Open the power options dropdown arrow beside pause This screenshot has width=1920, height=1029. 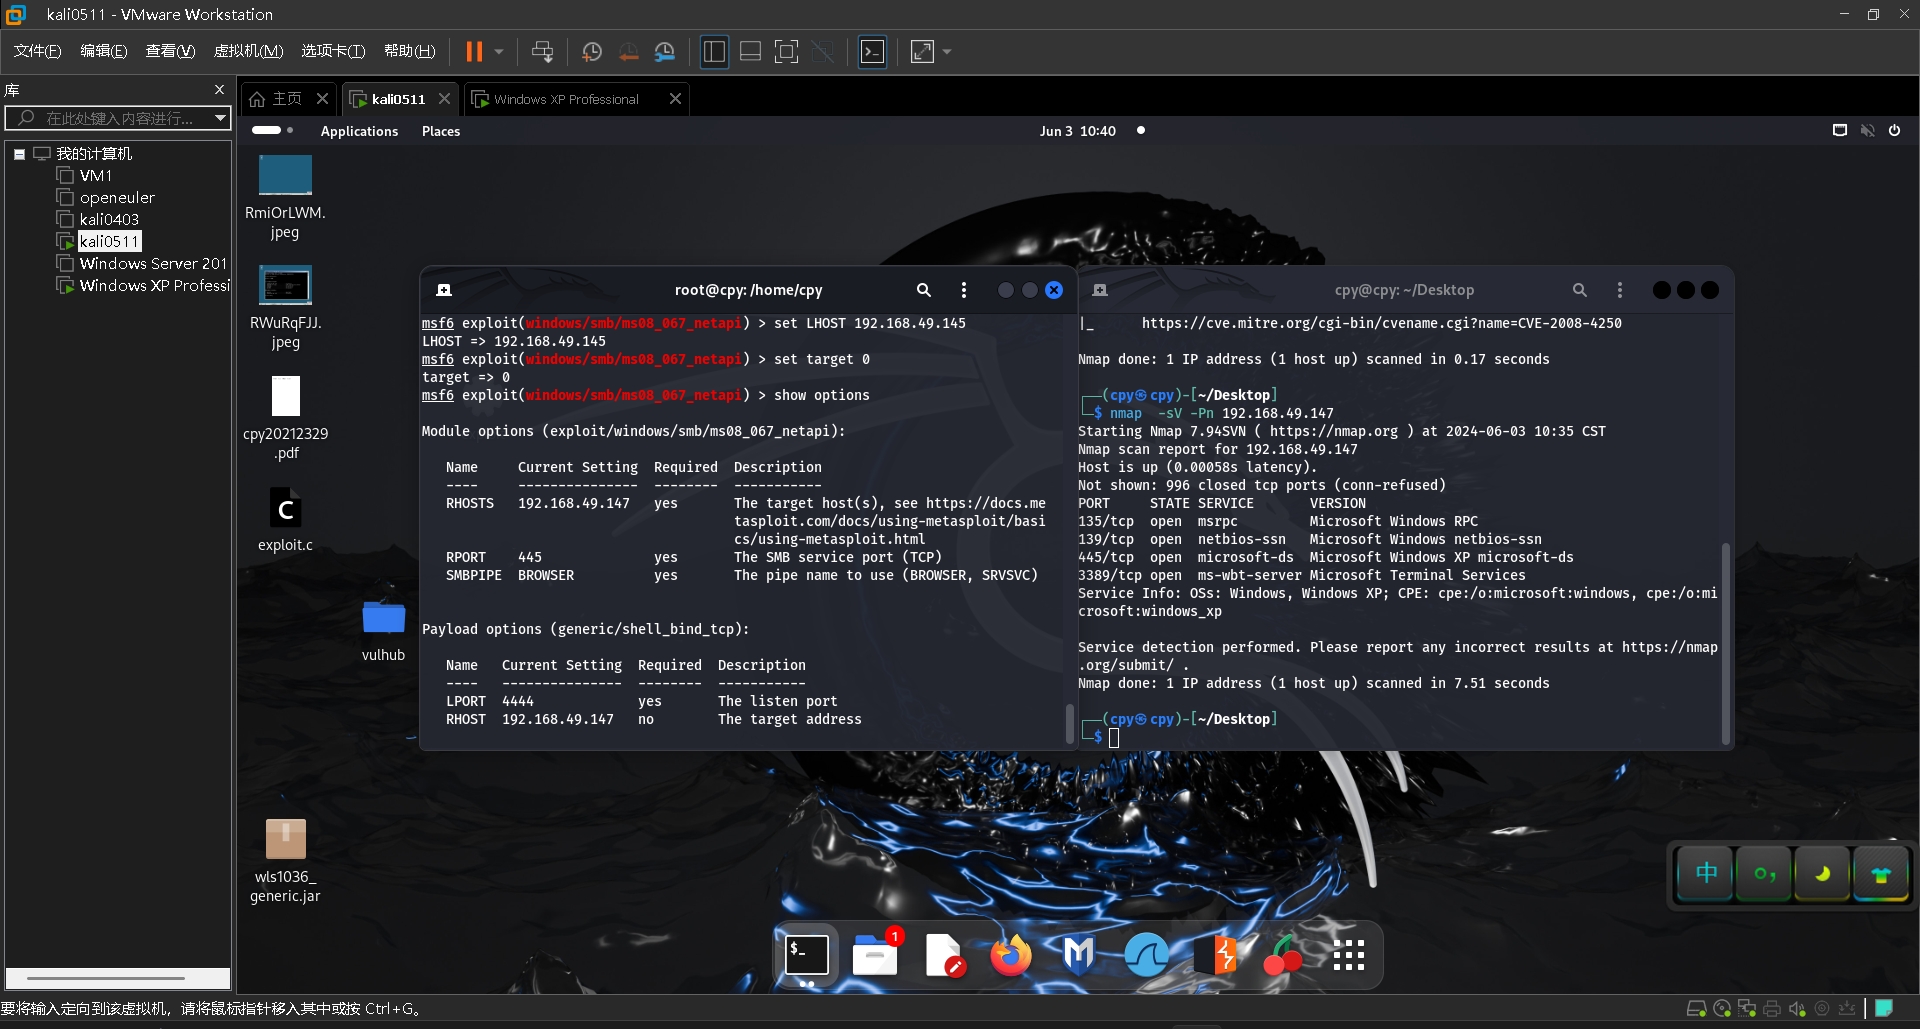pos(498,51)
